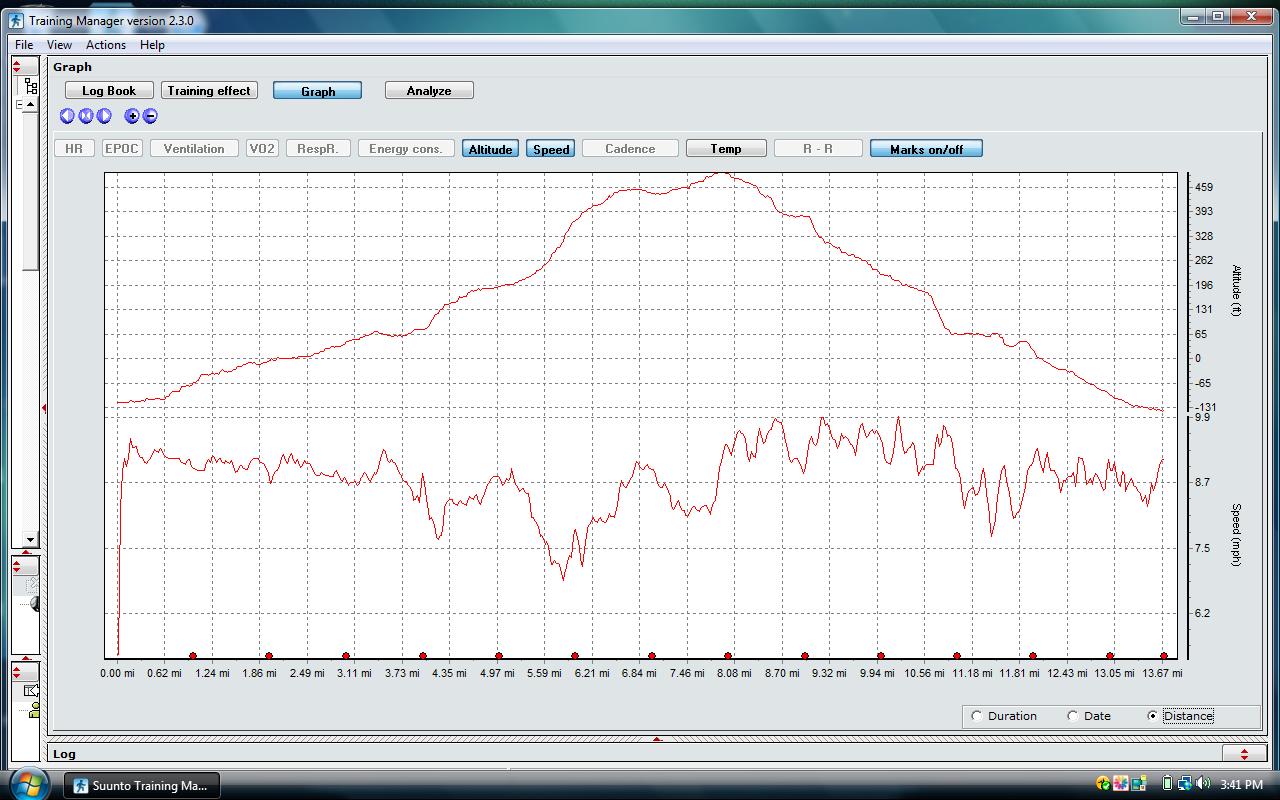Expand the Log panel with red arrows
Viewport: 1280px width, 800px height.
click(x=1244, y=754)
